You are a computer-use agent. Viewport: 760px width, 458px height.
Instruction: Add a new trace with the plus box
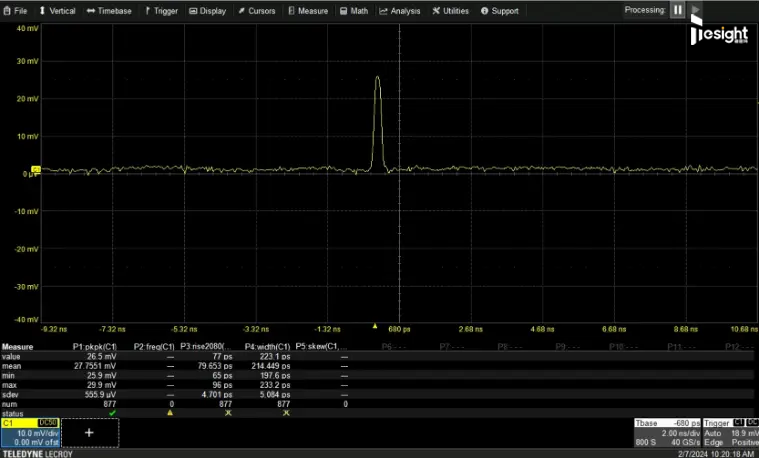pos(90,432)
